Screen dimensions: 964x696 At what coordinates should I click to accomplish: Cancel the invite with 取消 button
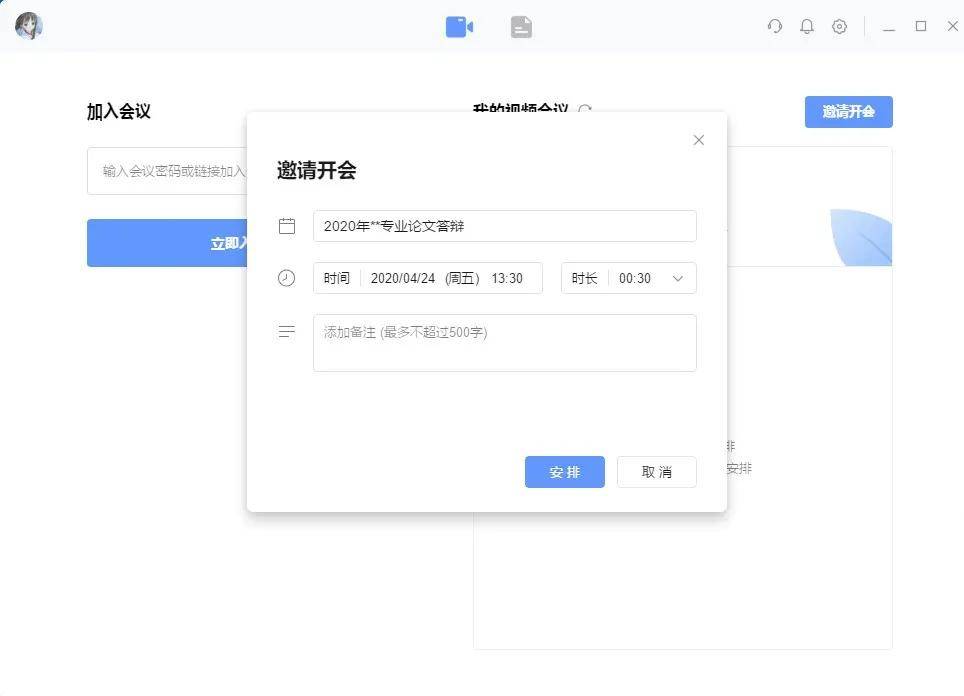tap(656, 471)
